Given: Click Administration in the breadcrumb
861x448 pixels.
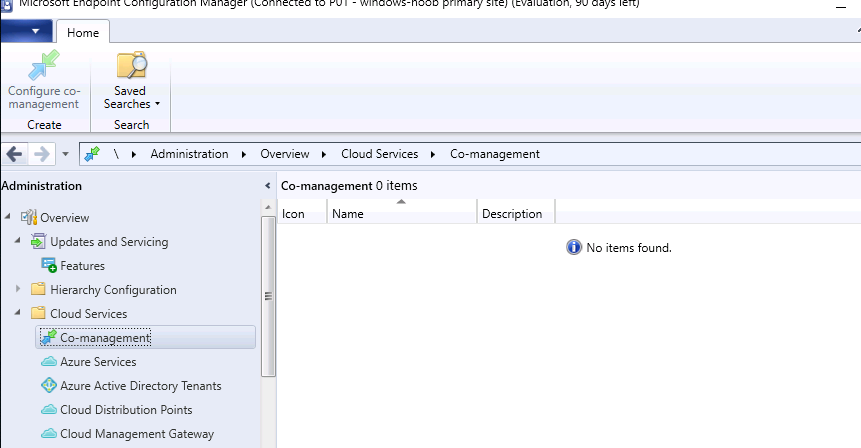Looking at the screenshot, I should (x=189, y=154).
